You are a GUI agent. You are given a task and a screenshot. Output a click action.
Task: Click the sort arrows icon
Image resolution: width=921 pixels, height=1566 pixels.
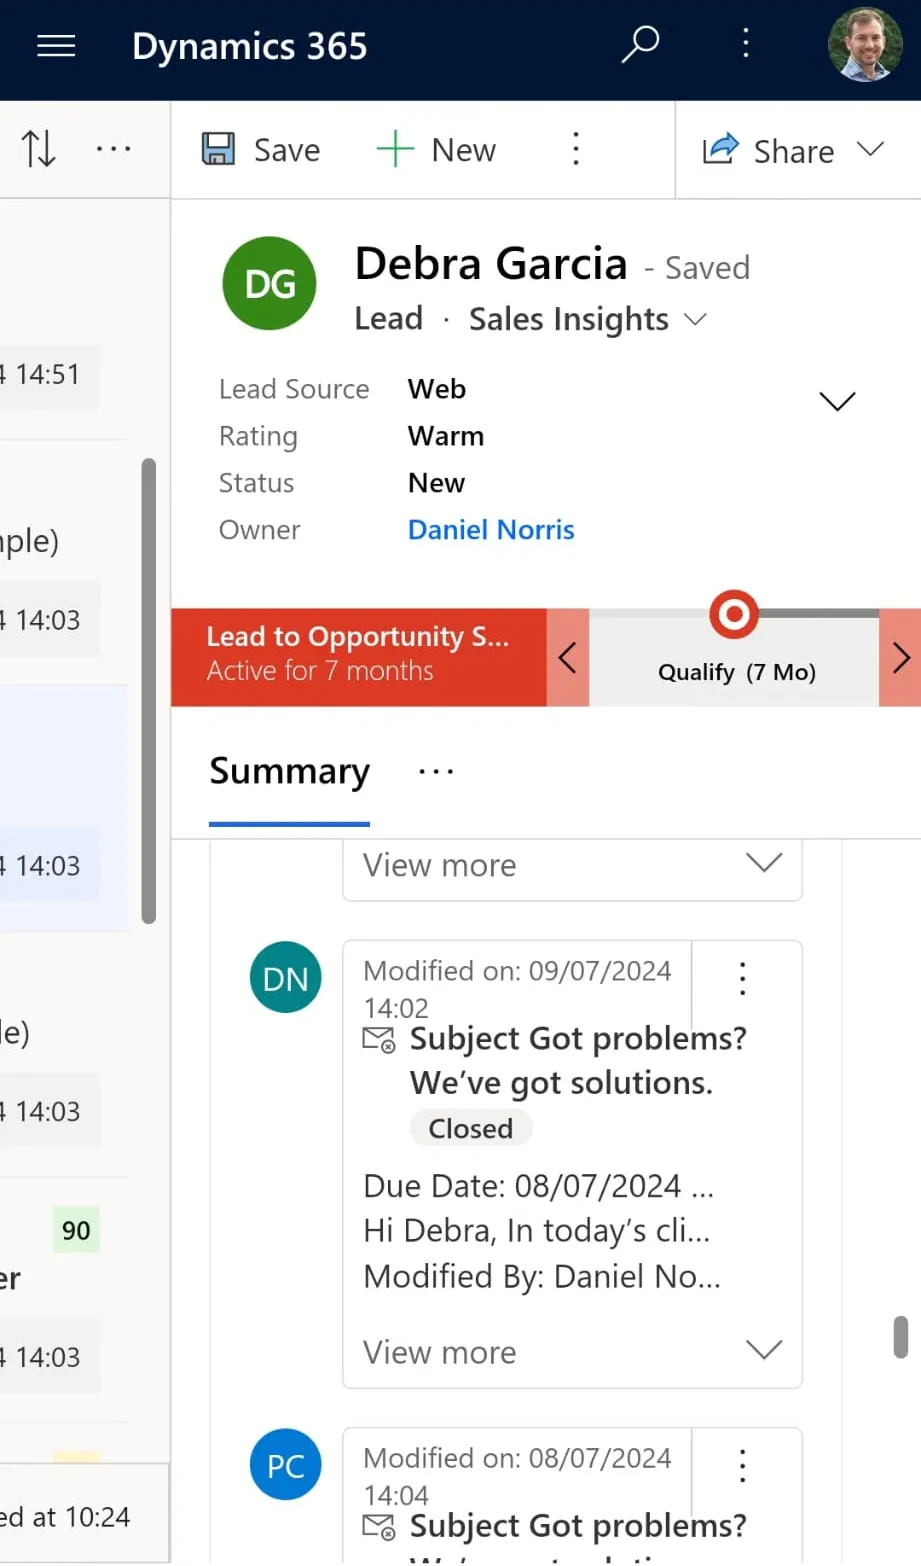coord(38,149)
